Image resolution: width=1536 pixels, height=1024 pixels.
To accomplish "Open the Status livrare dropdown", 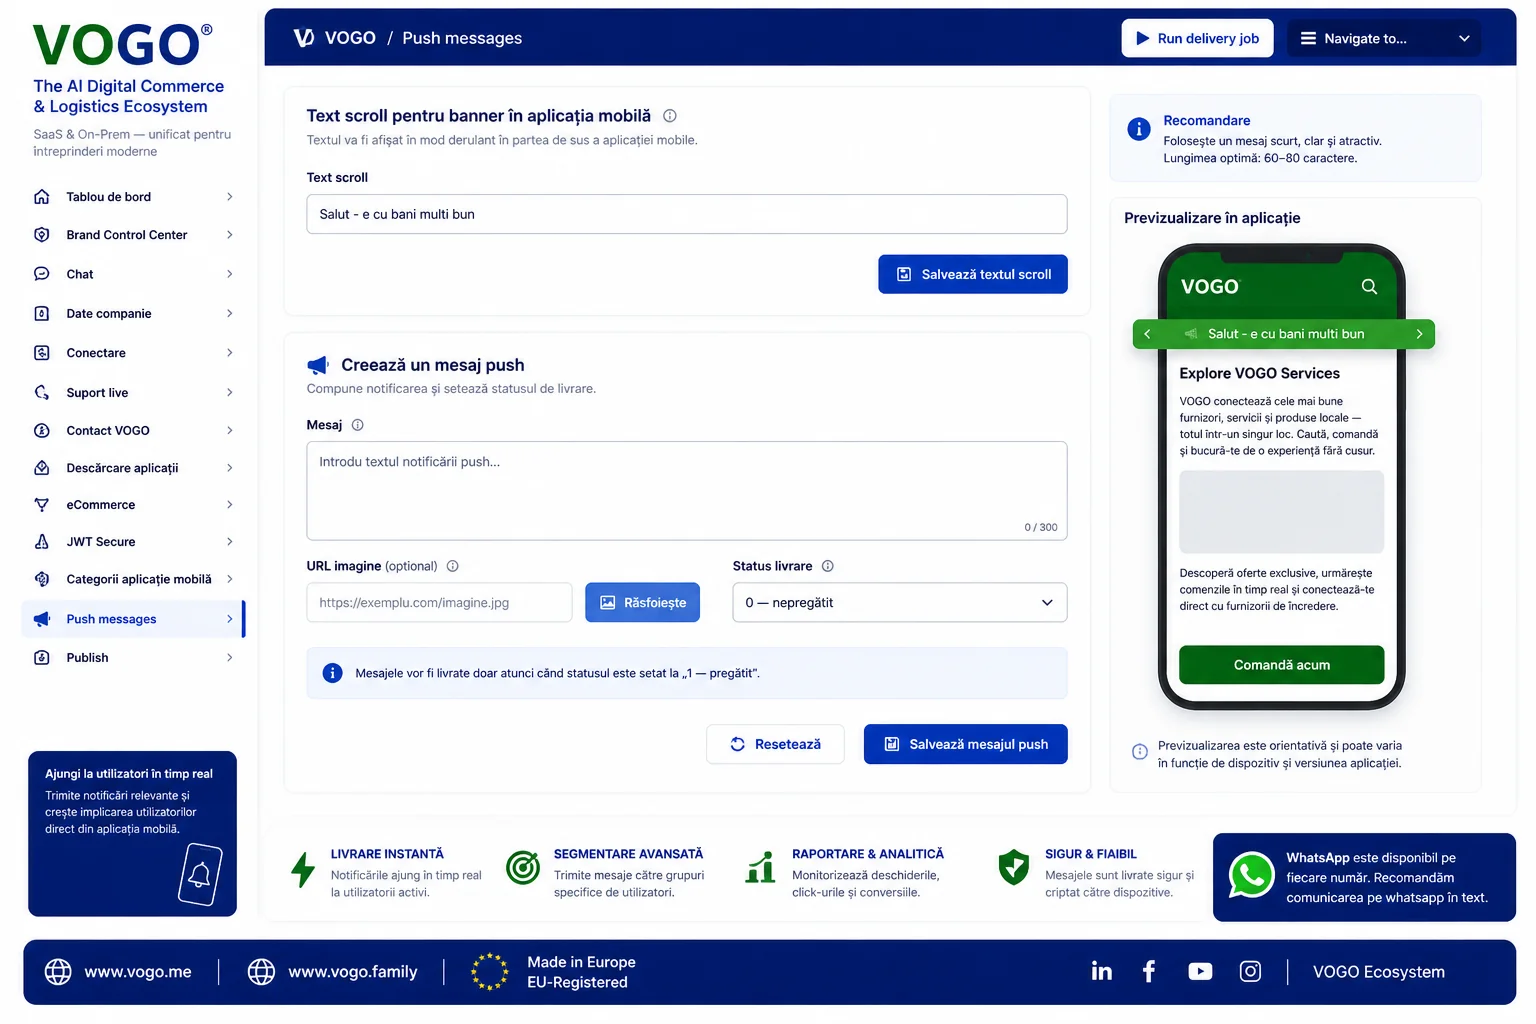I will tap(899, 603).
